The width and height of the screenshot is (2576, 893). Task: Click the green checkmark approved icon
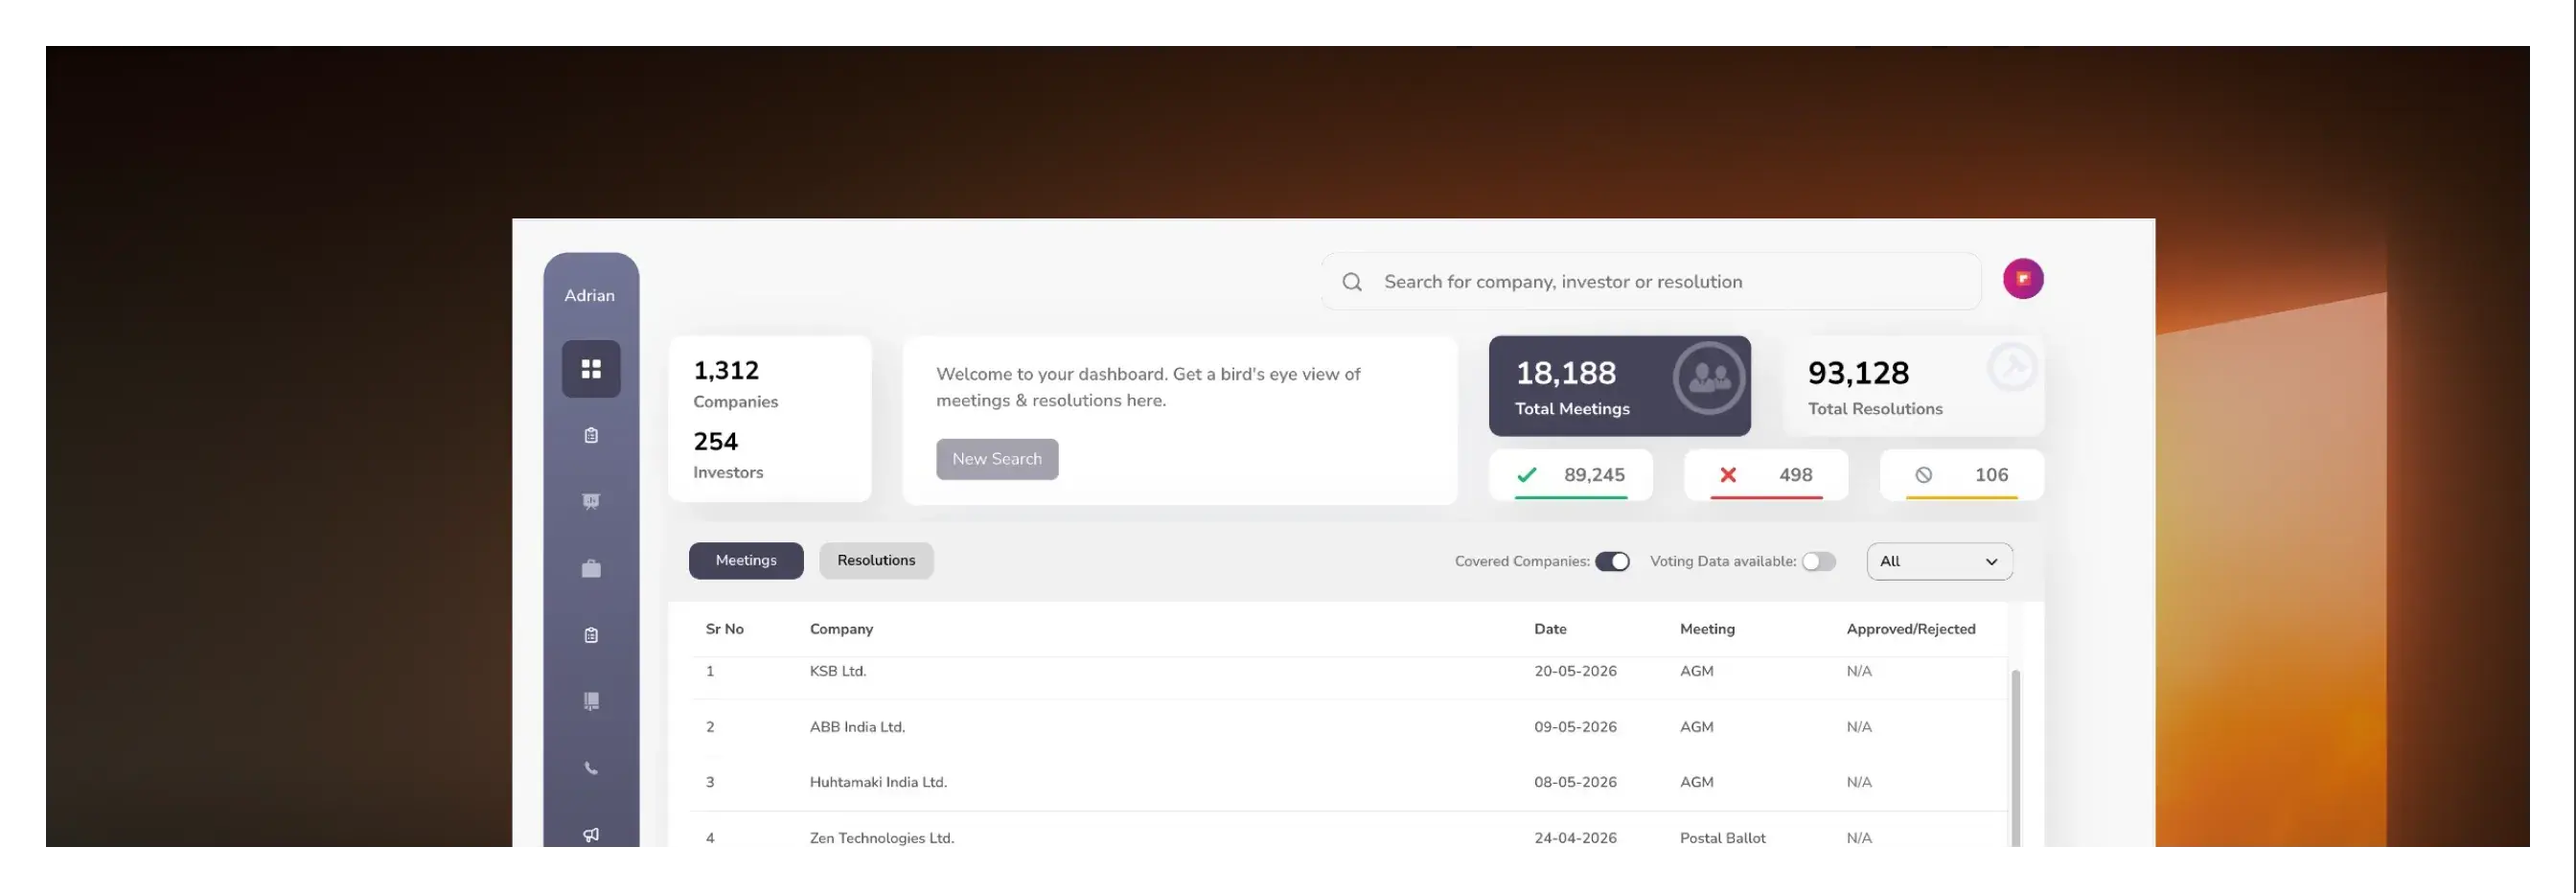click(x=1526, y=475)
